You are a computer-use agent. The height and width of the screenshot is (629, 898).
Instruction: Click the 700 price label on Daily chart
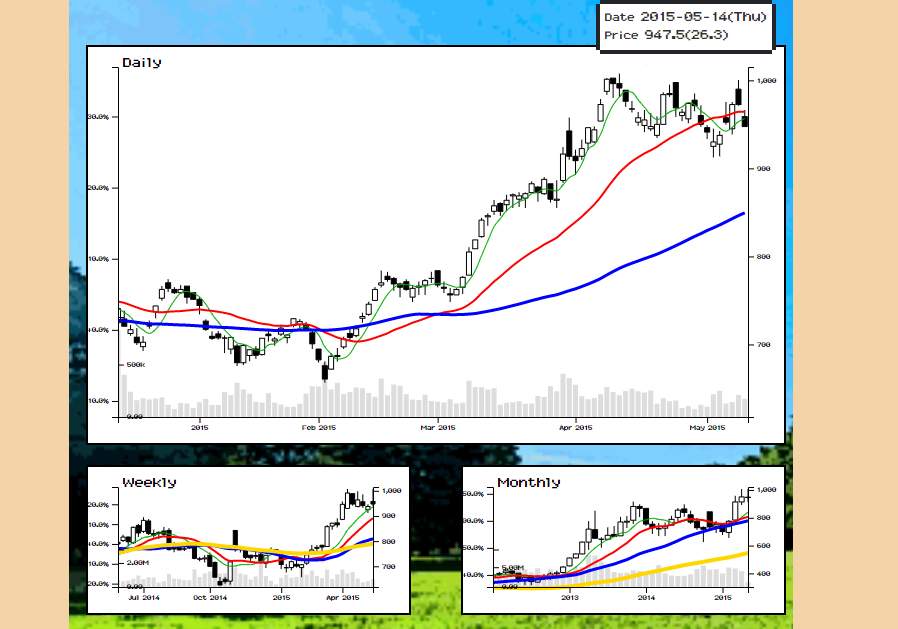(765, 345)
